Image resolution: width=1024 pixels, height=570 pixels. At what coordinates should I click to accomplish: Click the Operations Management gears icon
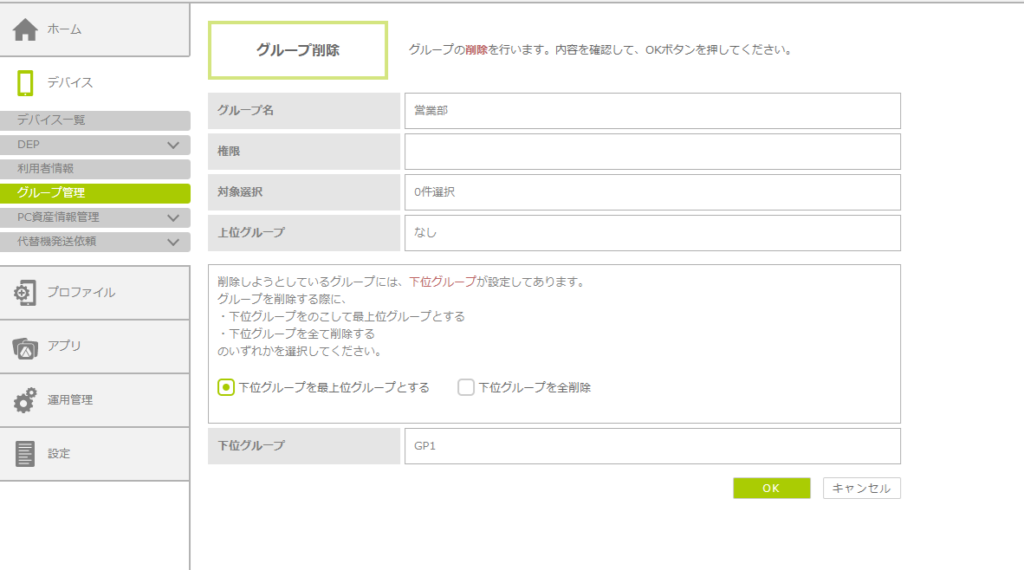[25, 400]
